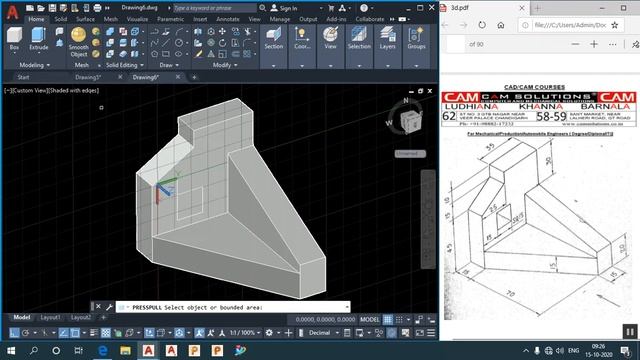This screenshot has height=360, width=640.
Task: Switch to the Layout1 tab
Action: point(50,317)
